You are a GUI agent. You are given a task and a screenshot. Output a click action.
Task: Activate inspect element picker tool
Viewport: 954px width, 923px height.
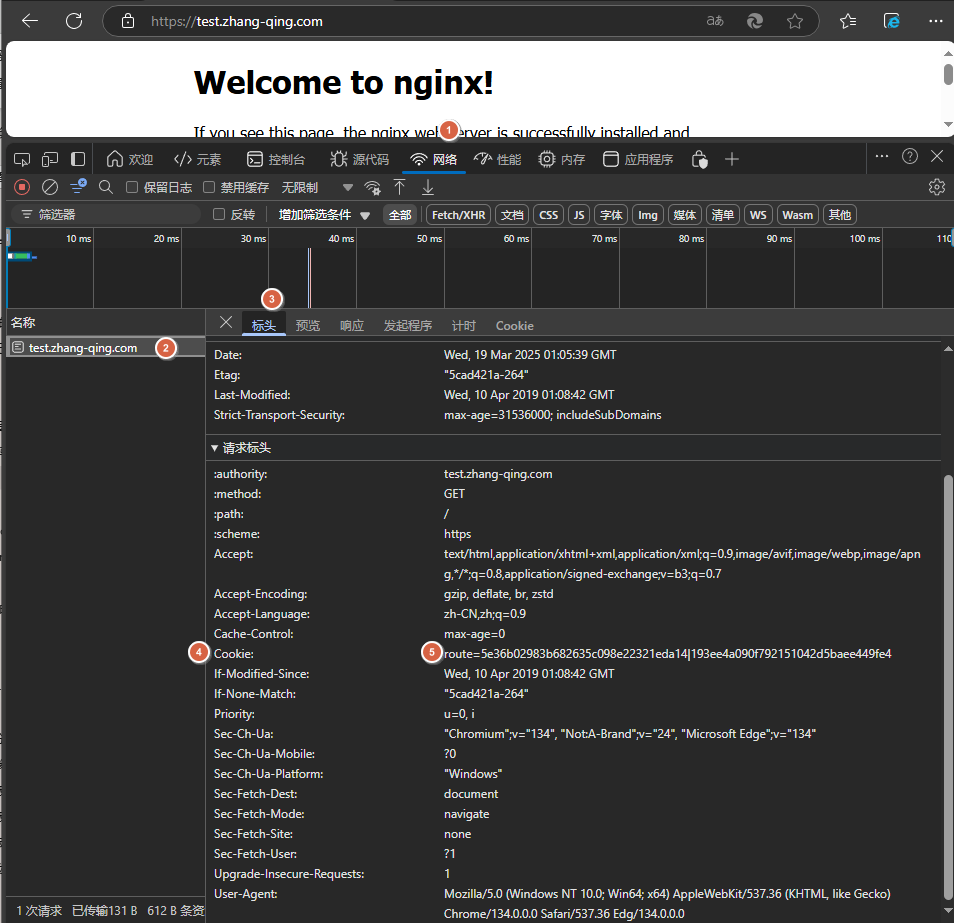pyautogui.click(x=22, y=159)
